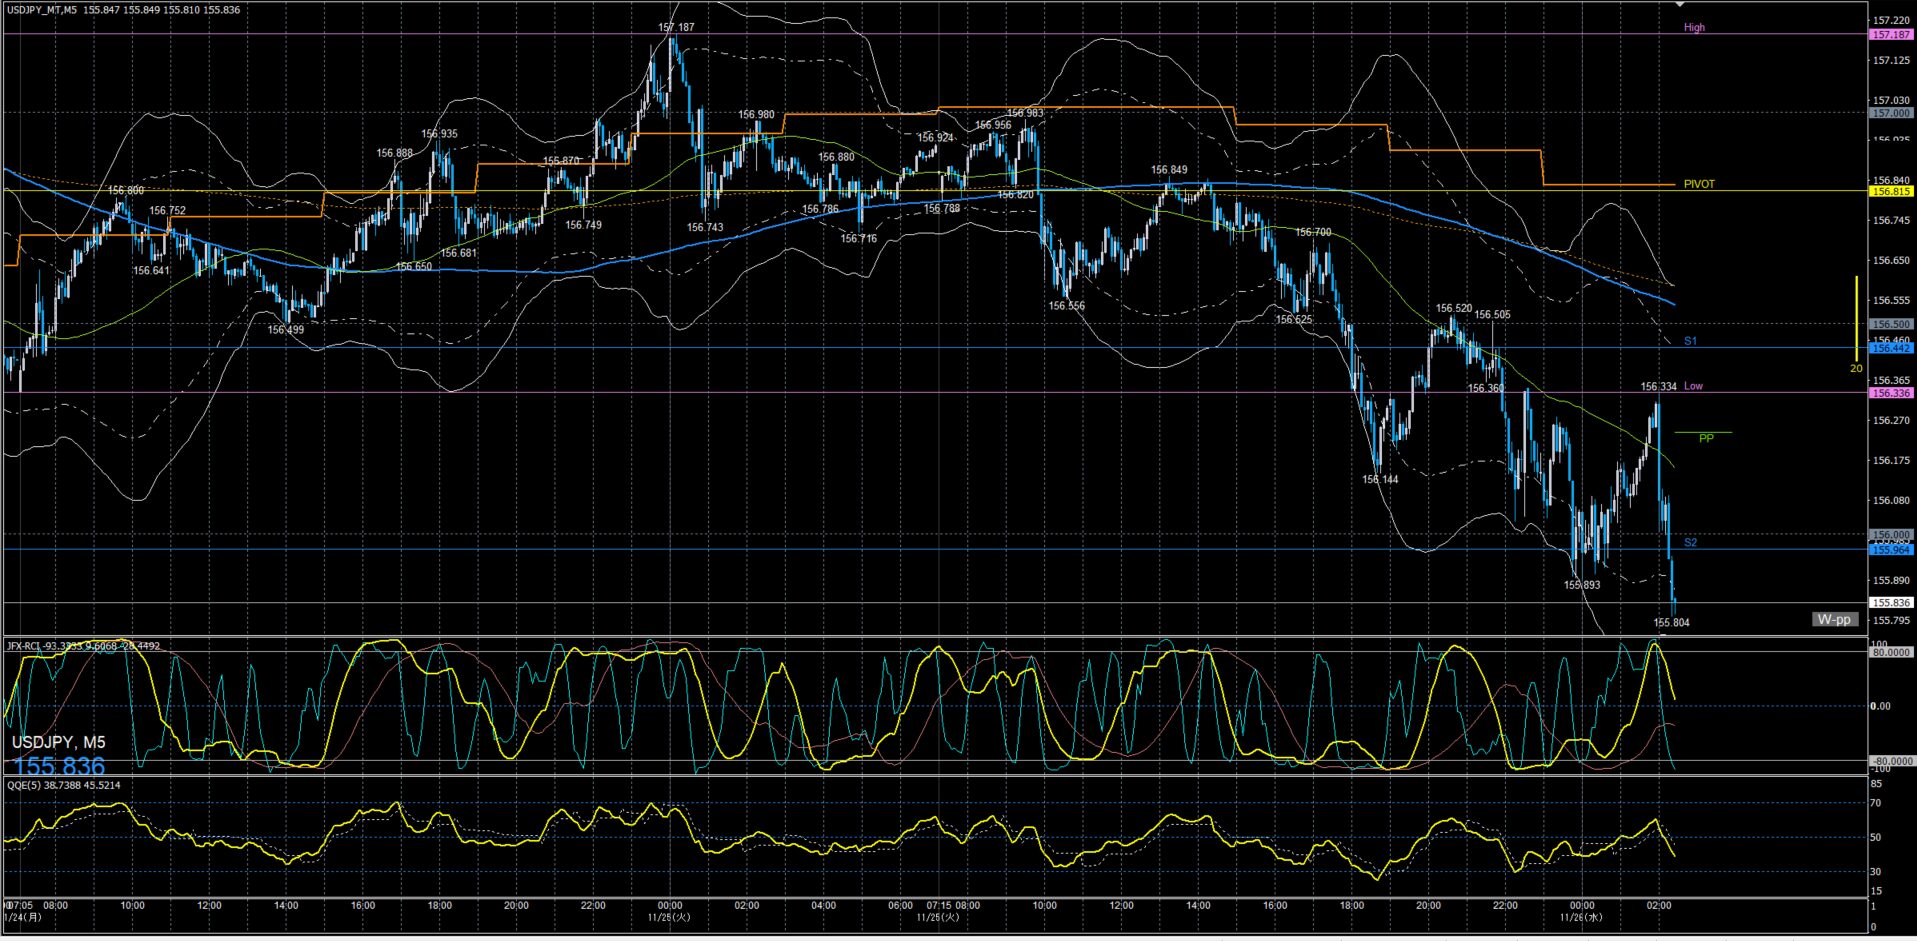
Task: Click the yellow vertical bar labeled 20
Action: tap(1856, 320)
